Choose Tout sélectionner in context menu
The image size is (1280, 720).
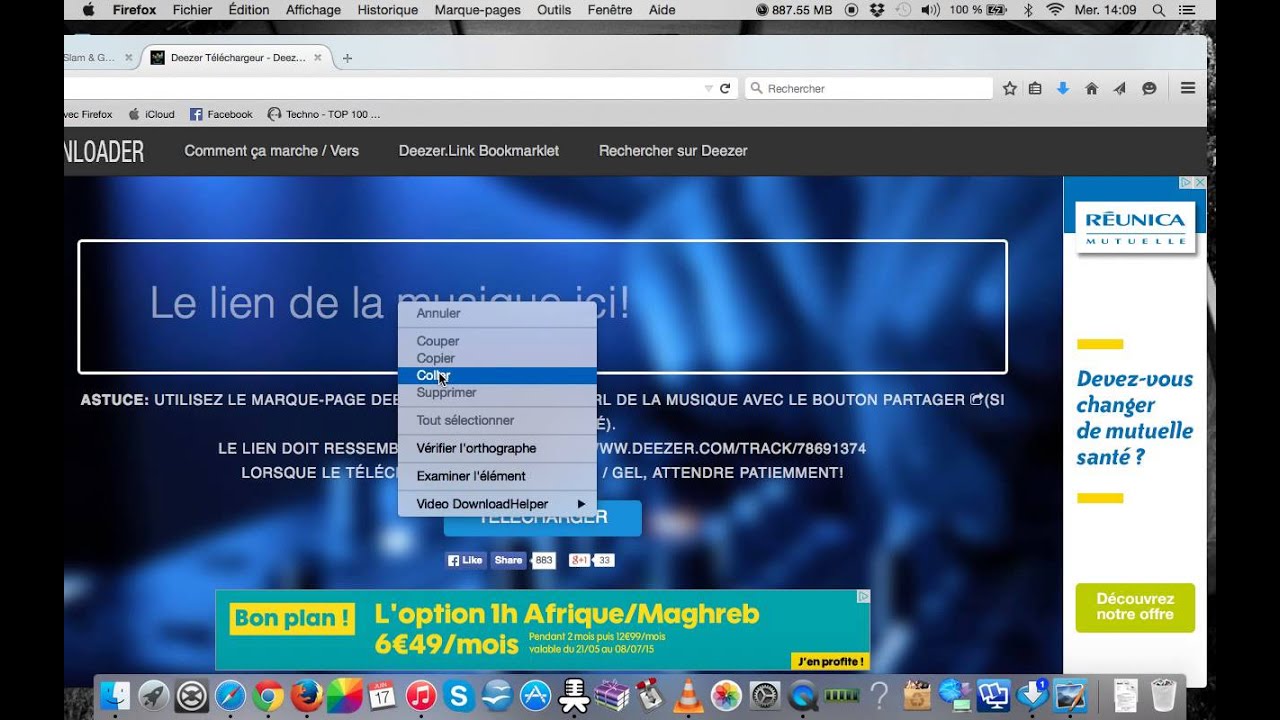point(497,421)
